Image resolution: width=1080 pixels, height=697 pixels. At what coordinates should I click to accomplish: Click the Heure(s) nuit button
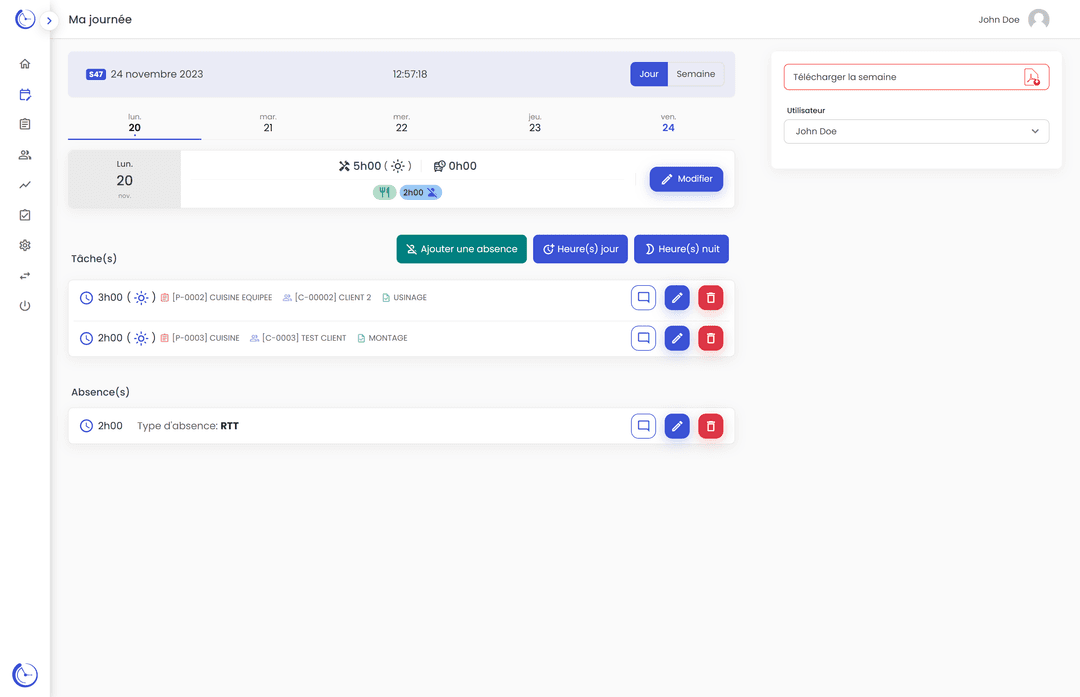(681, 249)
